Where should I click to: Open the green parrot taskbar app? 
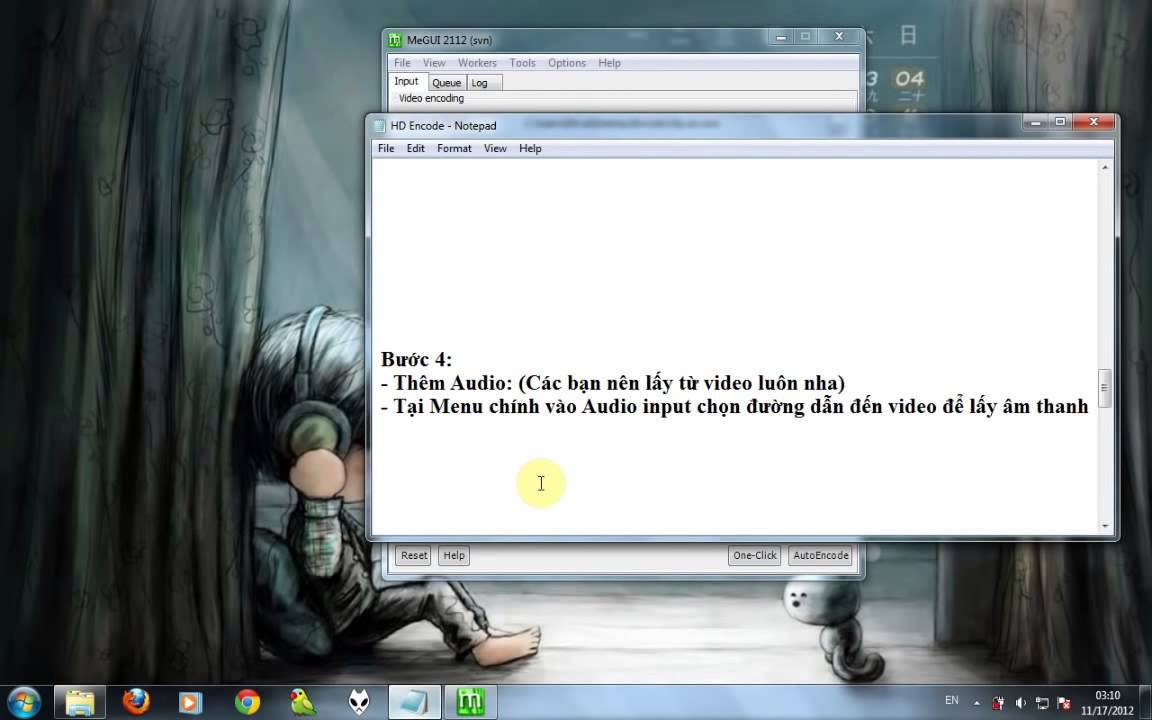click(x=303, y=702)
